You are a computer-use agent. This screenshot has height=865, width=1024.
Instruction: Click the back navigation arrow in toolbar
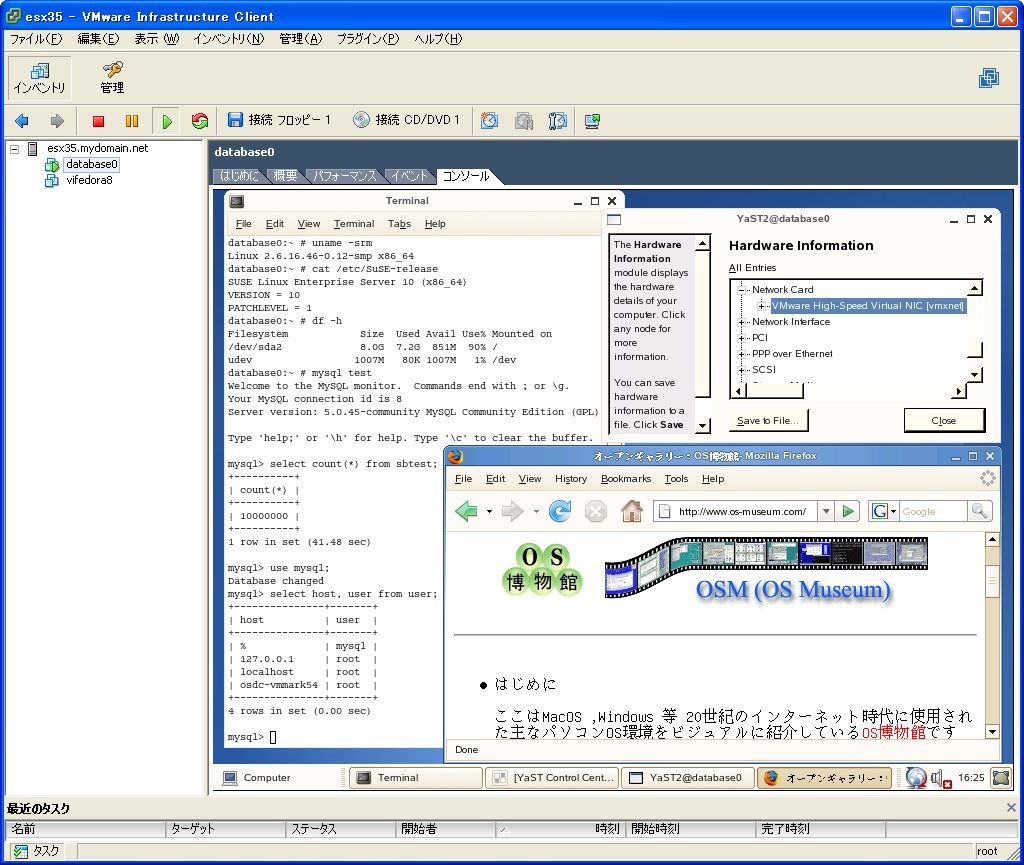[22, 121]
